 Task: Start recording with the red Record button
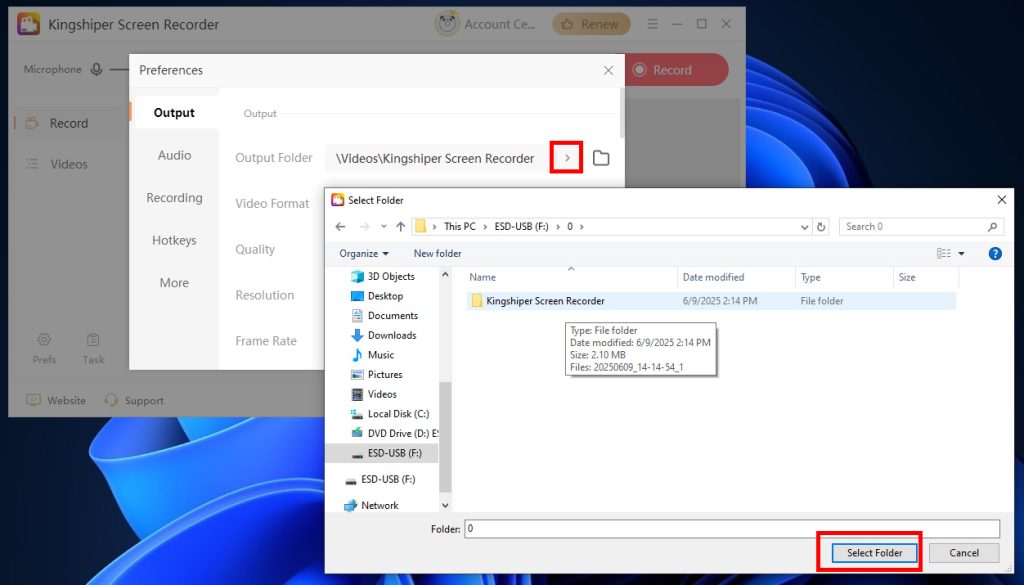pos(676,70)
